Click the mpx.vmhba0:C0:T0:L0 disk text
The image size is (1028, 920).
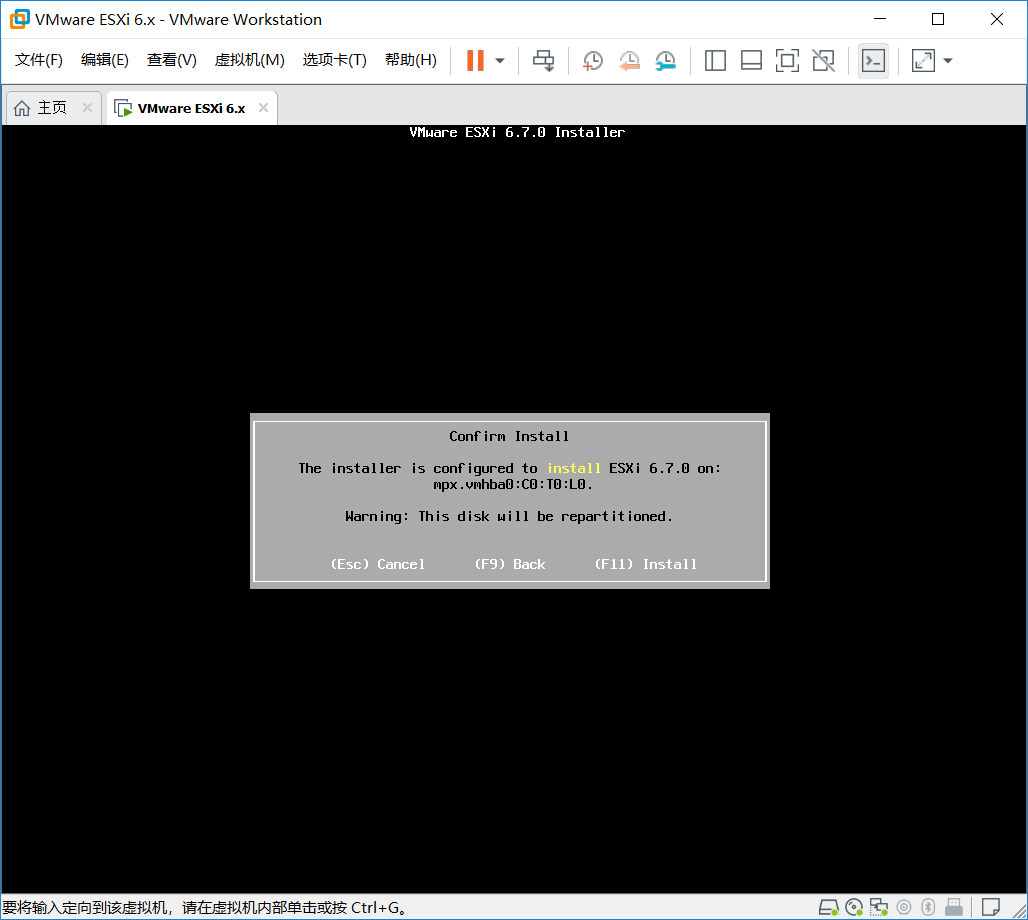(x=513, y=485)
